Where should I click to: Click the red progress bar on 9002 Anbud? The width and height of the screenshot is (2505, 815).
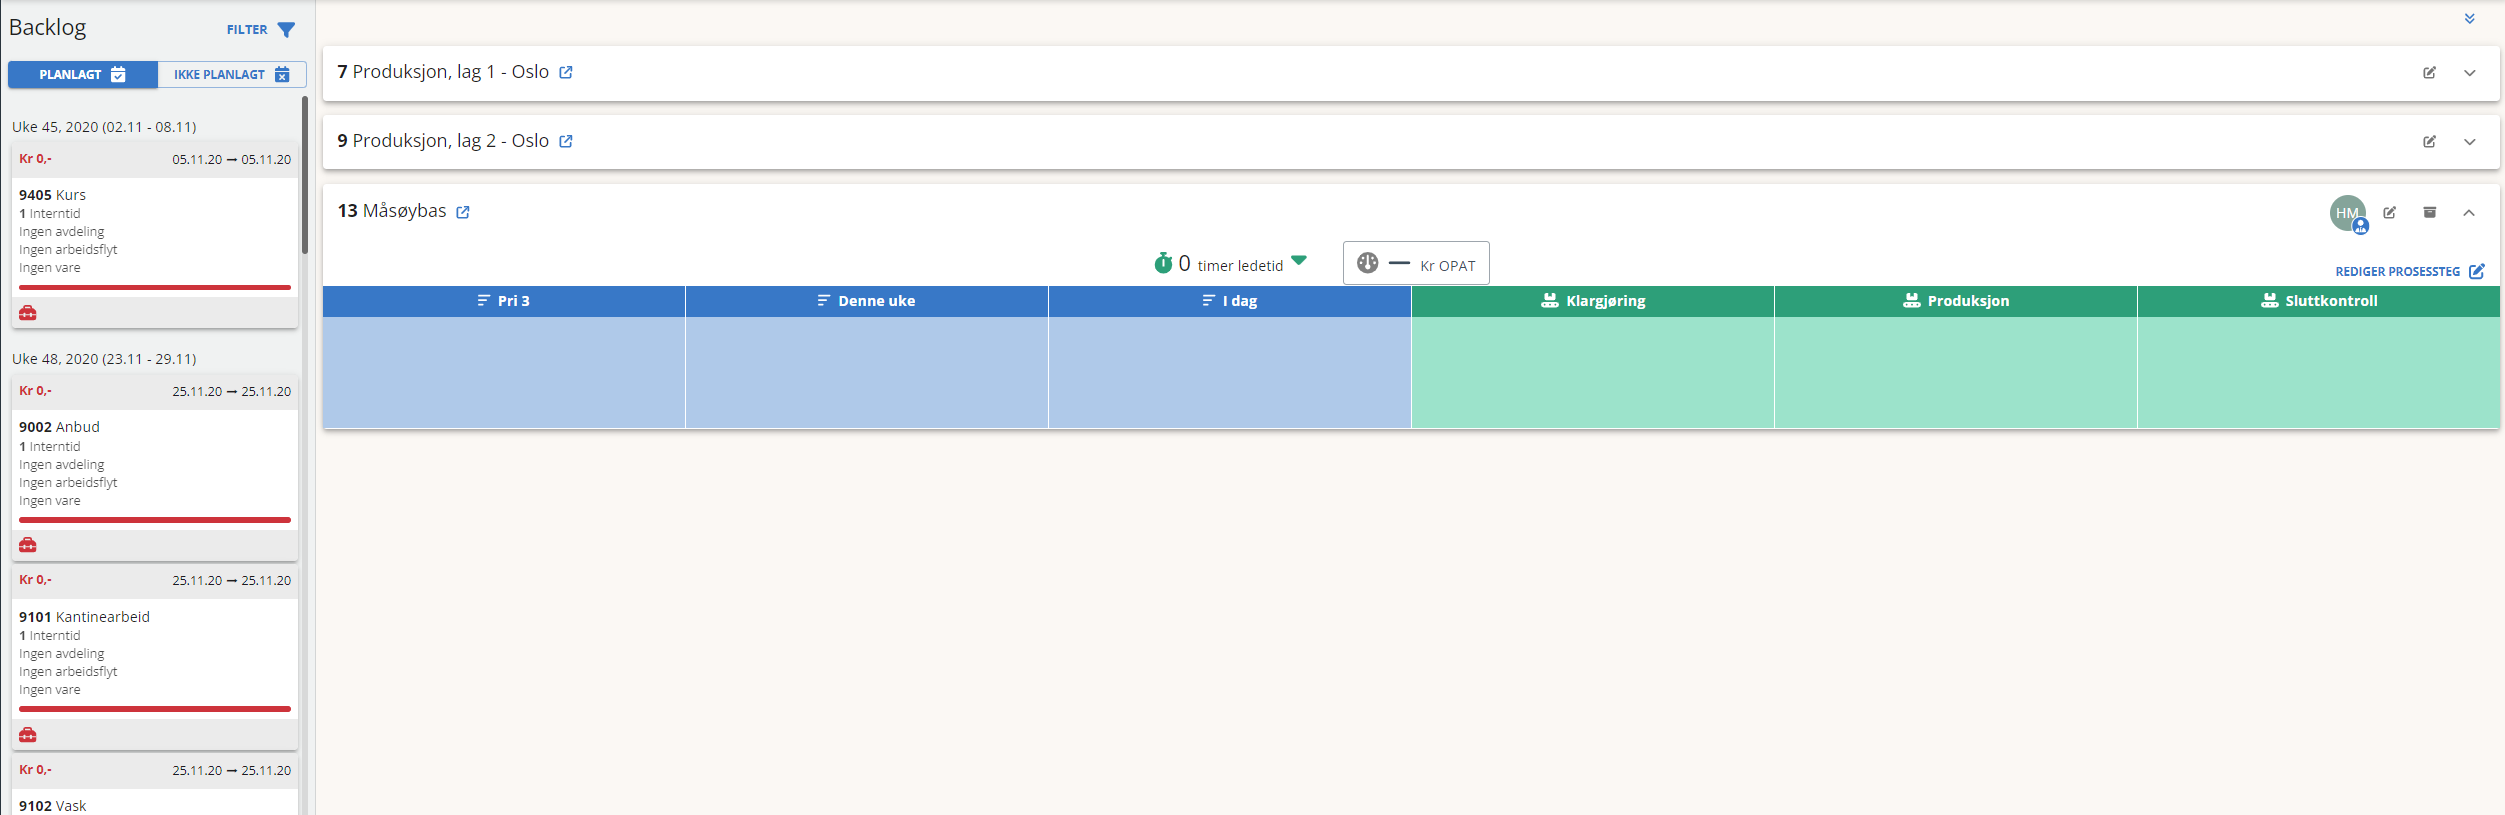click(x=155, y=520)
